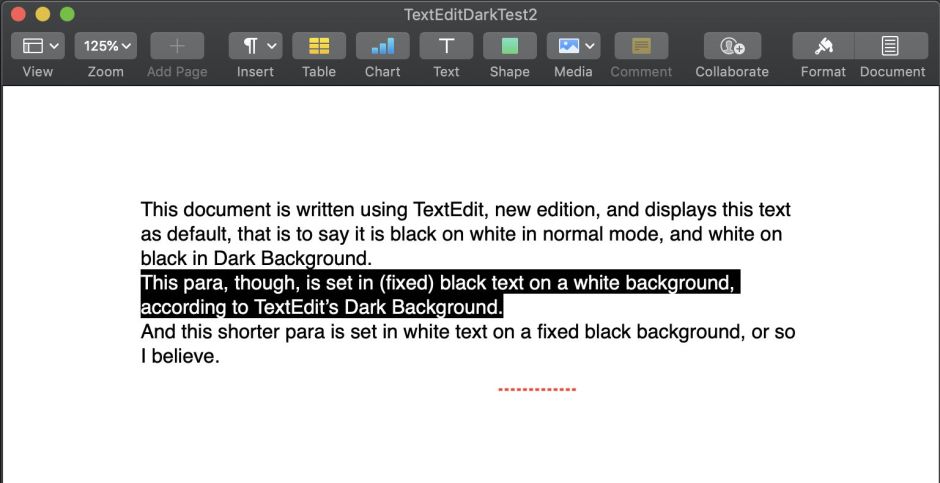Click the text 'black in Dark Background.'
Image resolution: width=940 pixels, height=483 pixels.
click(x=257, y=259)
